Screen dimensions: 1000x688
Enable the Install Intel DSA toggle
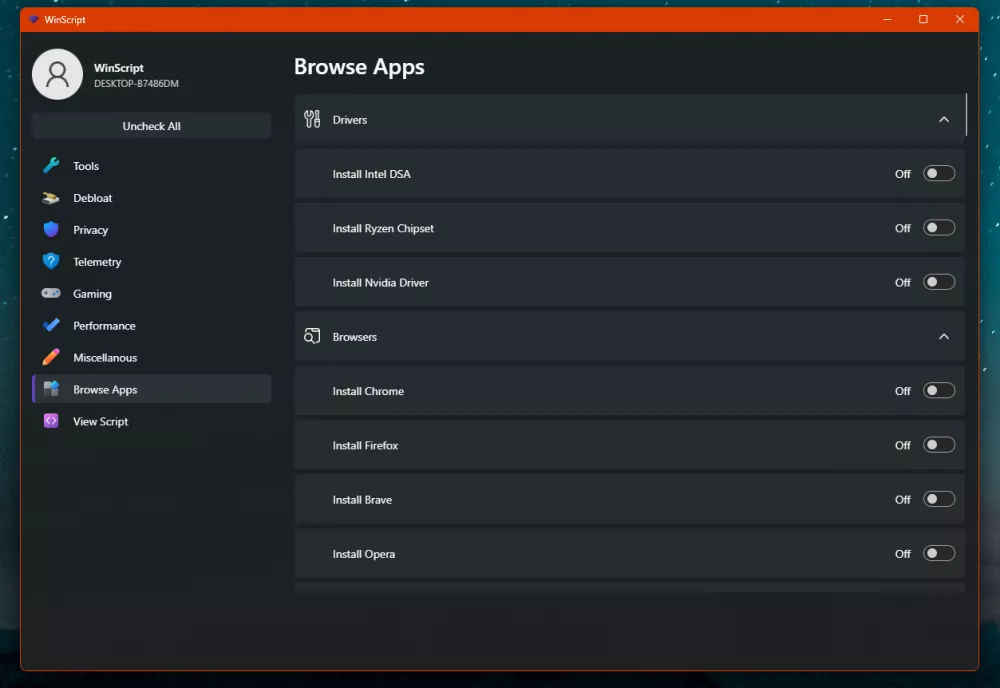pyautogui.click(x=939, y=174)
